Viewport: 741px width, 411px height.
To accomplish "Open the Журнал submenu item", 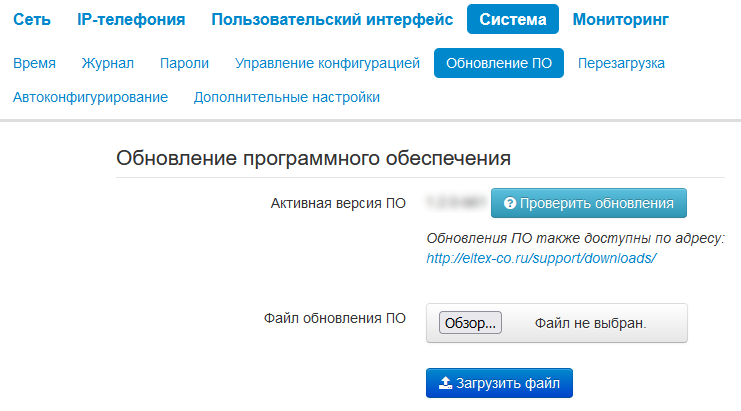I will (109, 63).
